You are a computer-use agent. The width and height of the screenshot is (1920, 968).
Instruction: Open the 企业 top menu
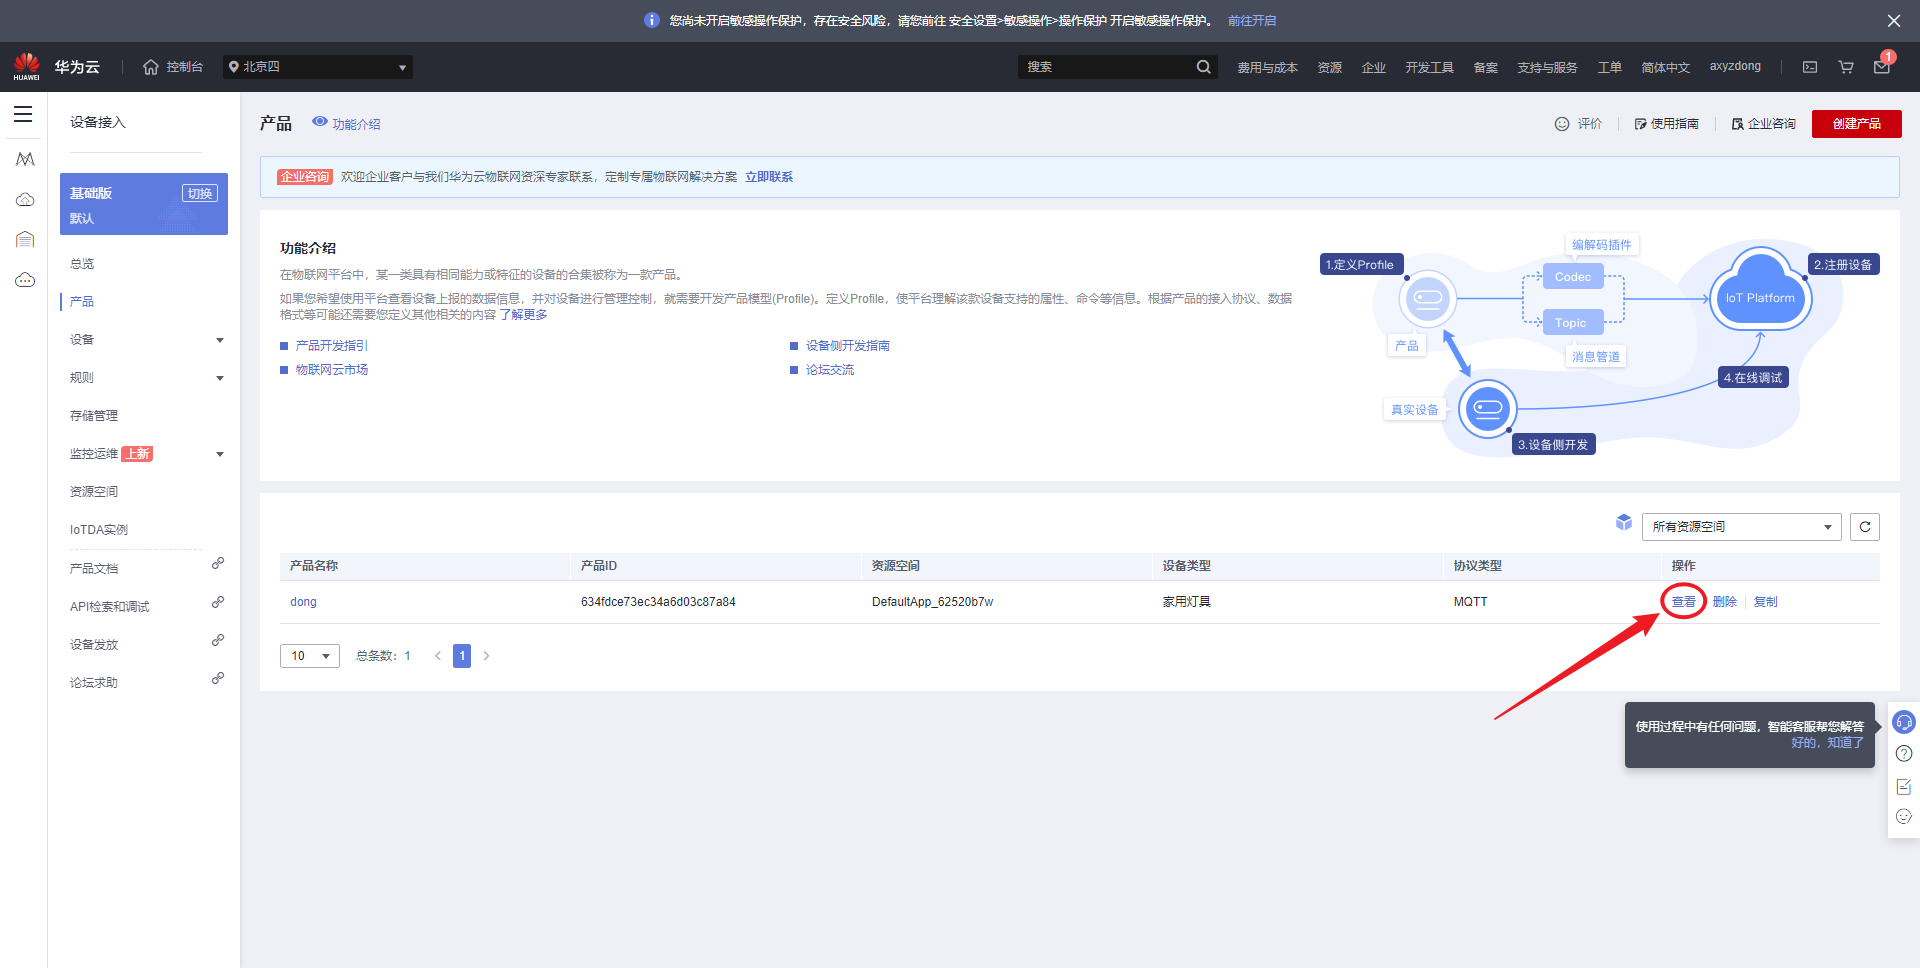(x=1374, y=67)
